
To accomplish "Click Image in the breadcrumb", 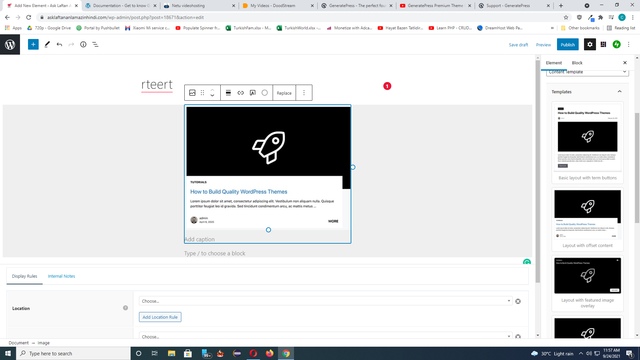I will [44, 343].
